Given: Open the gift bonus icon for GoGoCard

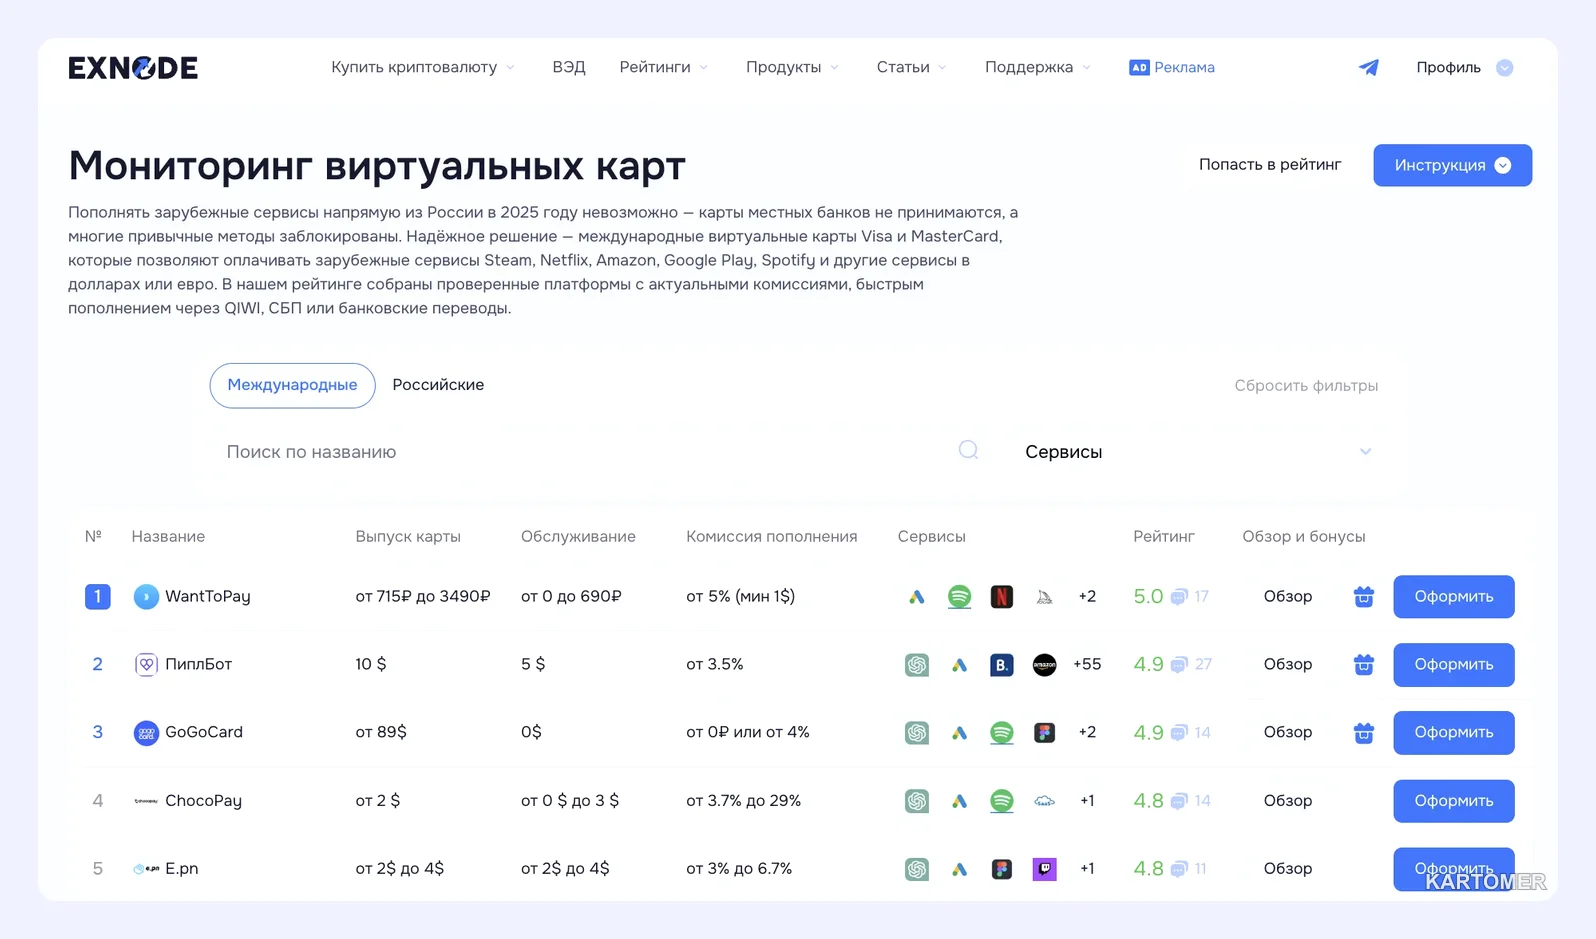Looking at the screenshot, I should (x=1363, y=733).
